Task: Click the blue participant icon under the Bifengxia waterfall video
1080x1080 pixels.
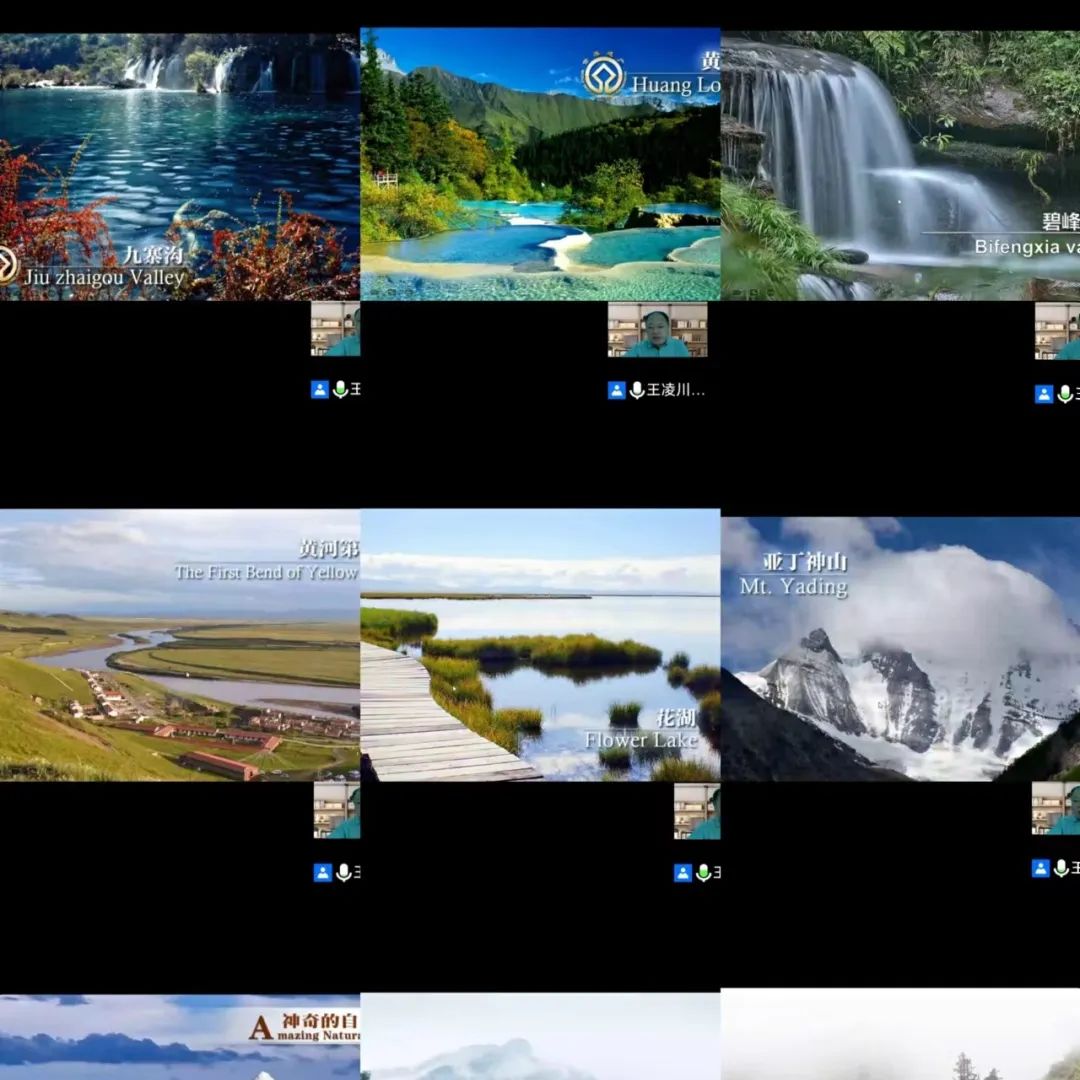Action: tap(1044, 394)
